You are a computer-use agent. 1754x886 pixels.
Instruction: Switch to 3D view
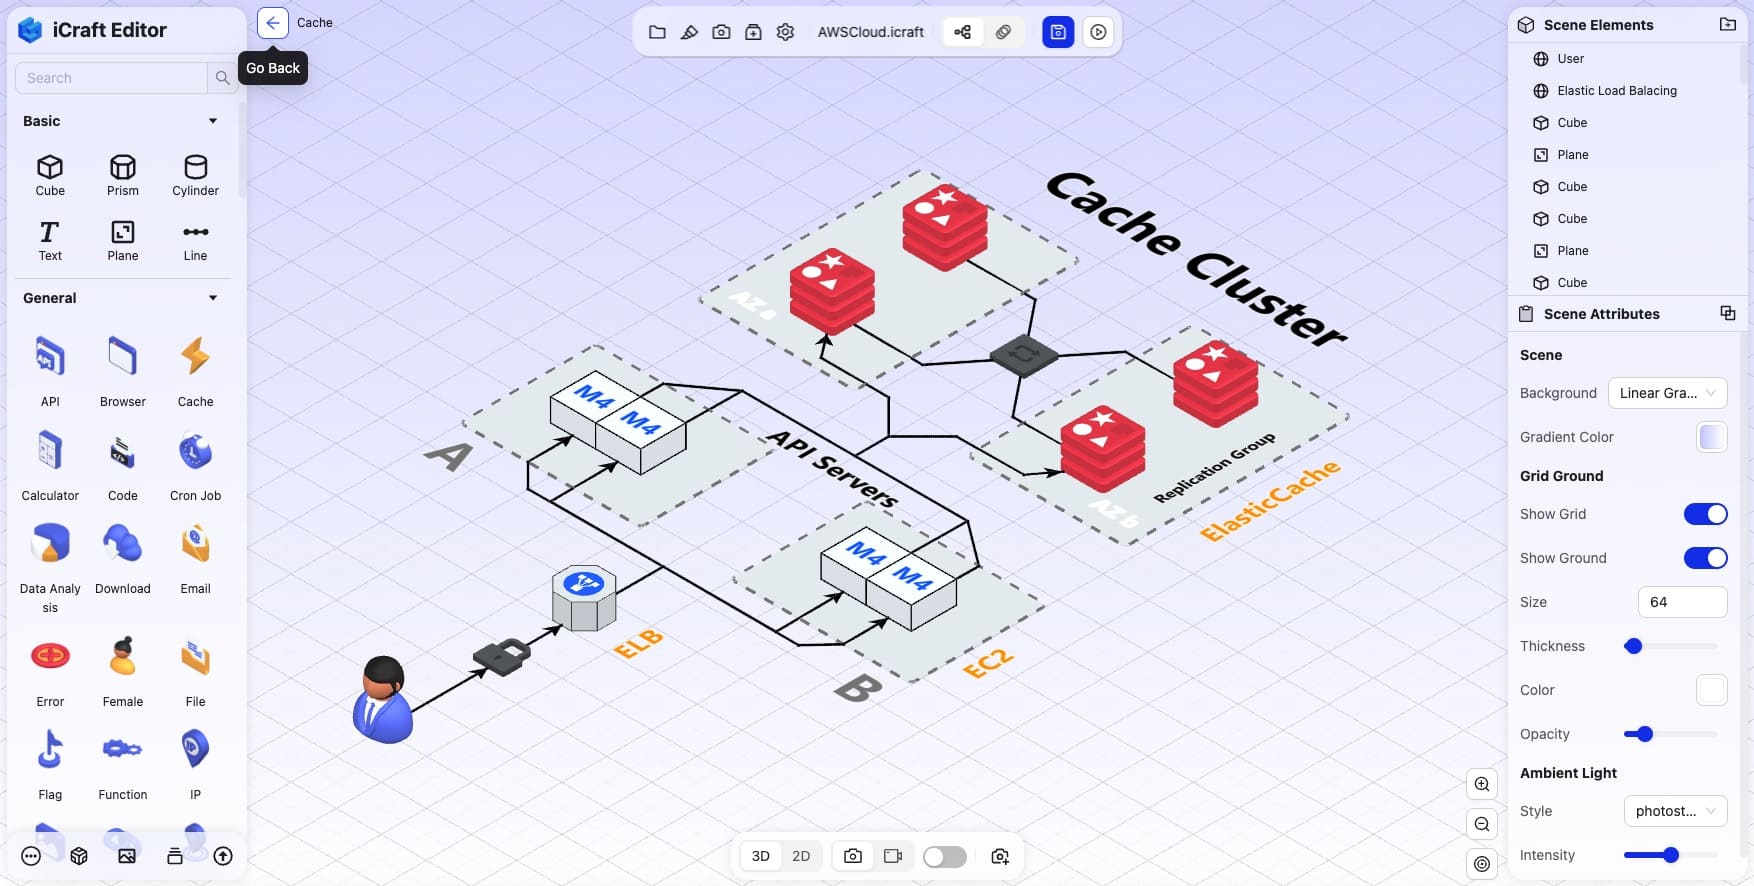click(761, 856)
